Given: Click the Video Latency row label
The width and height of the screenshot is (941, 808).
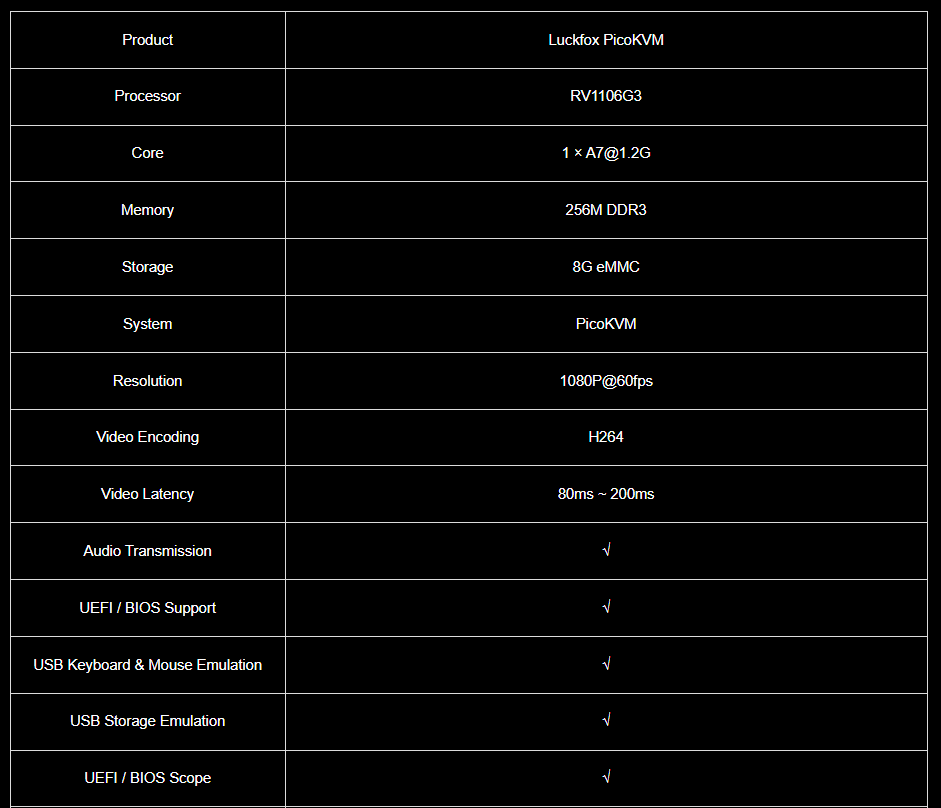Looking at the screenshot, I should click(x=147, y=494).
